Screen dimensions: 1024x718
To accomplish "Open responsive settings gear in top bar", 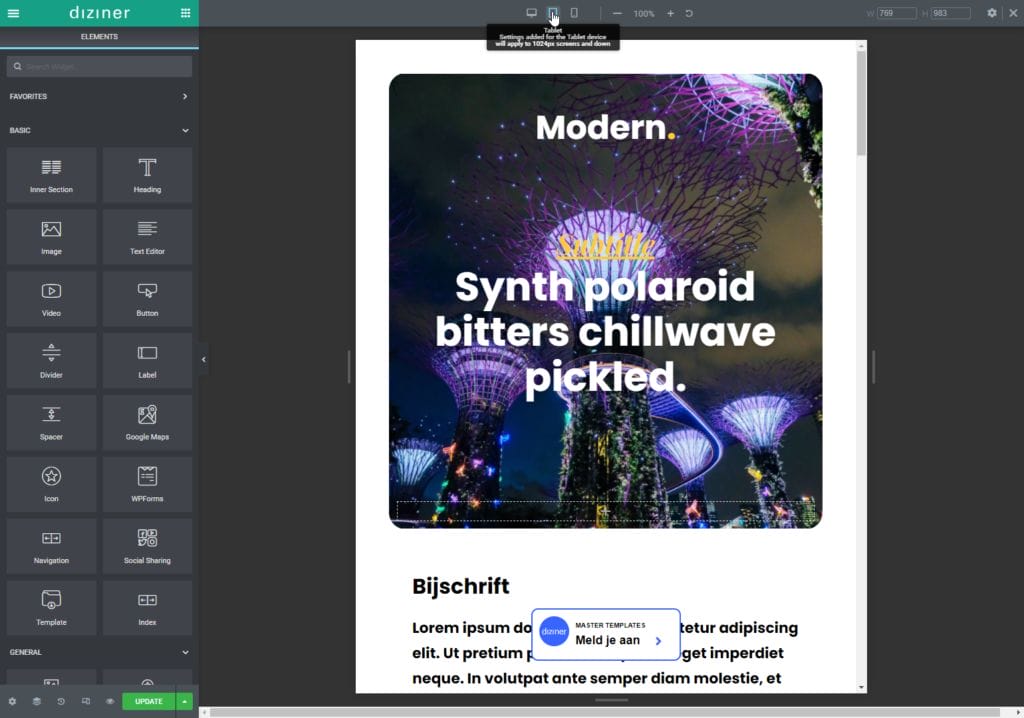I will click(x=992, y=13).
